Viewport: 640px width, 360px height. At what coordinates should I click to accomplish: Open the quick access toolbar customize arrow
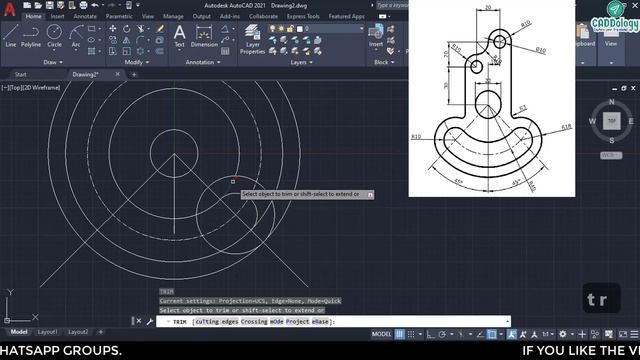tap(138, 5)
